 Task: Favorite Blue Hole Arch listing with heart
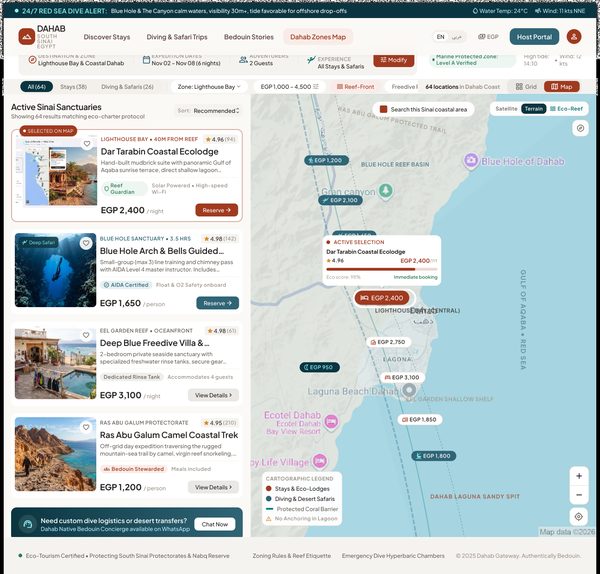tap(86, 243)
